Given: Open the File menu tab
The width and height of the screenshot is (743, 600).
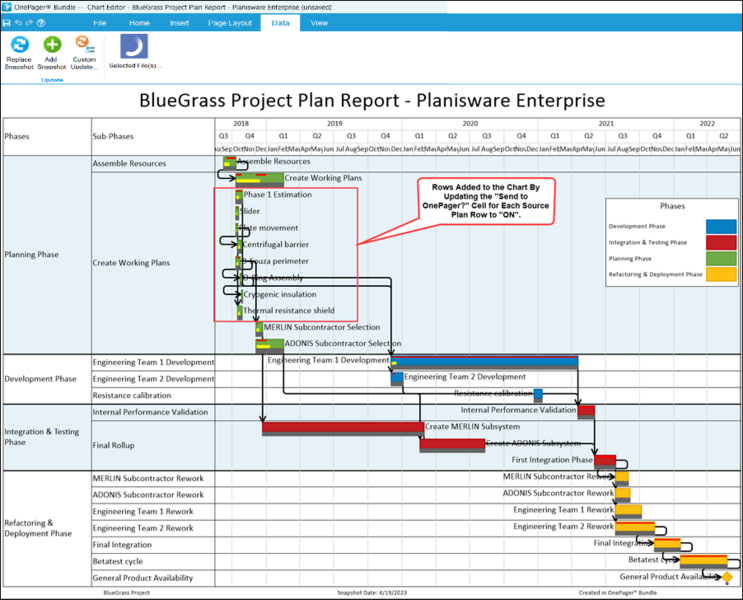Looking at the screenshot, I should 100,23.
